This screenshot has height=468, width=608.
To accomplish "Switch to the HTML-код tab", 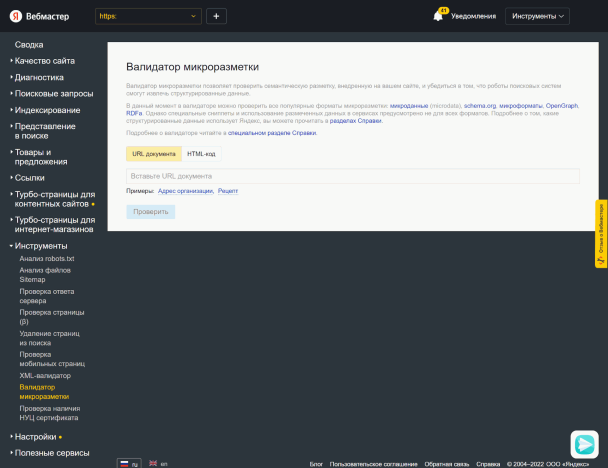I will tap(201, 154).
